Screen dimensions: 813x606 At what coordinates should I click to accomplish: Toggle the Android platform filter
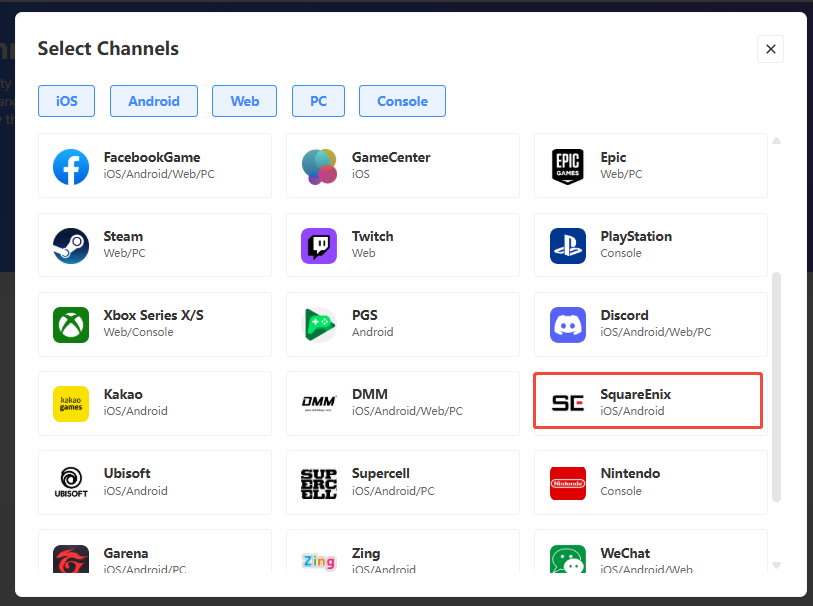point(154,101)
